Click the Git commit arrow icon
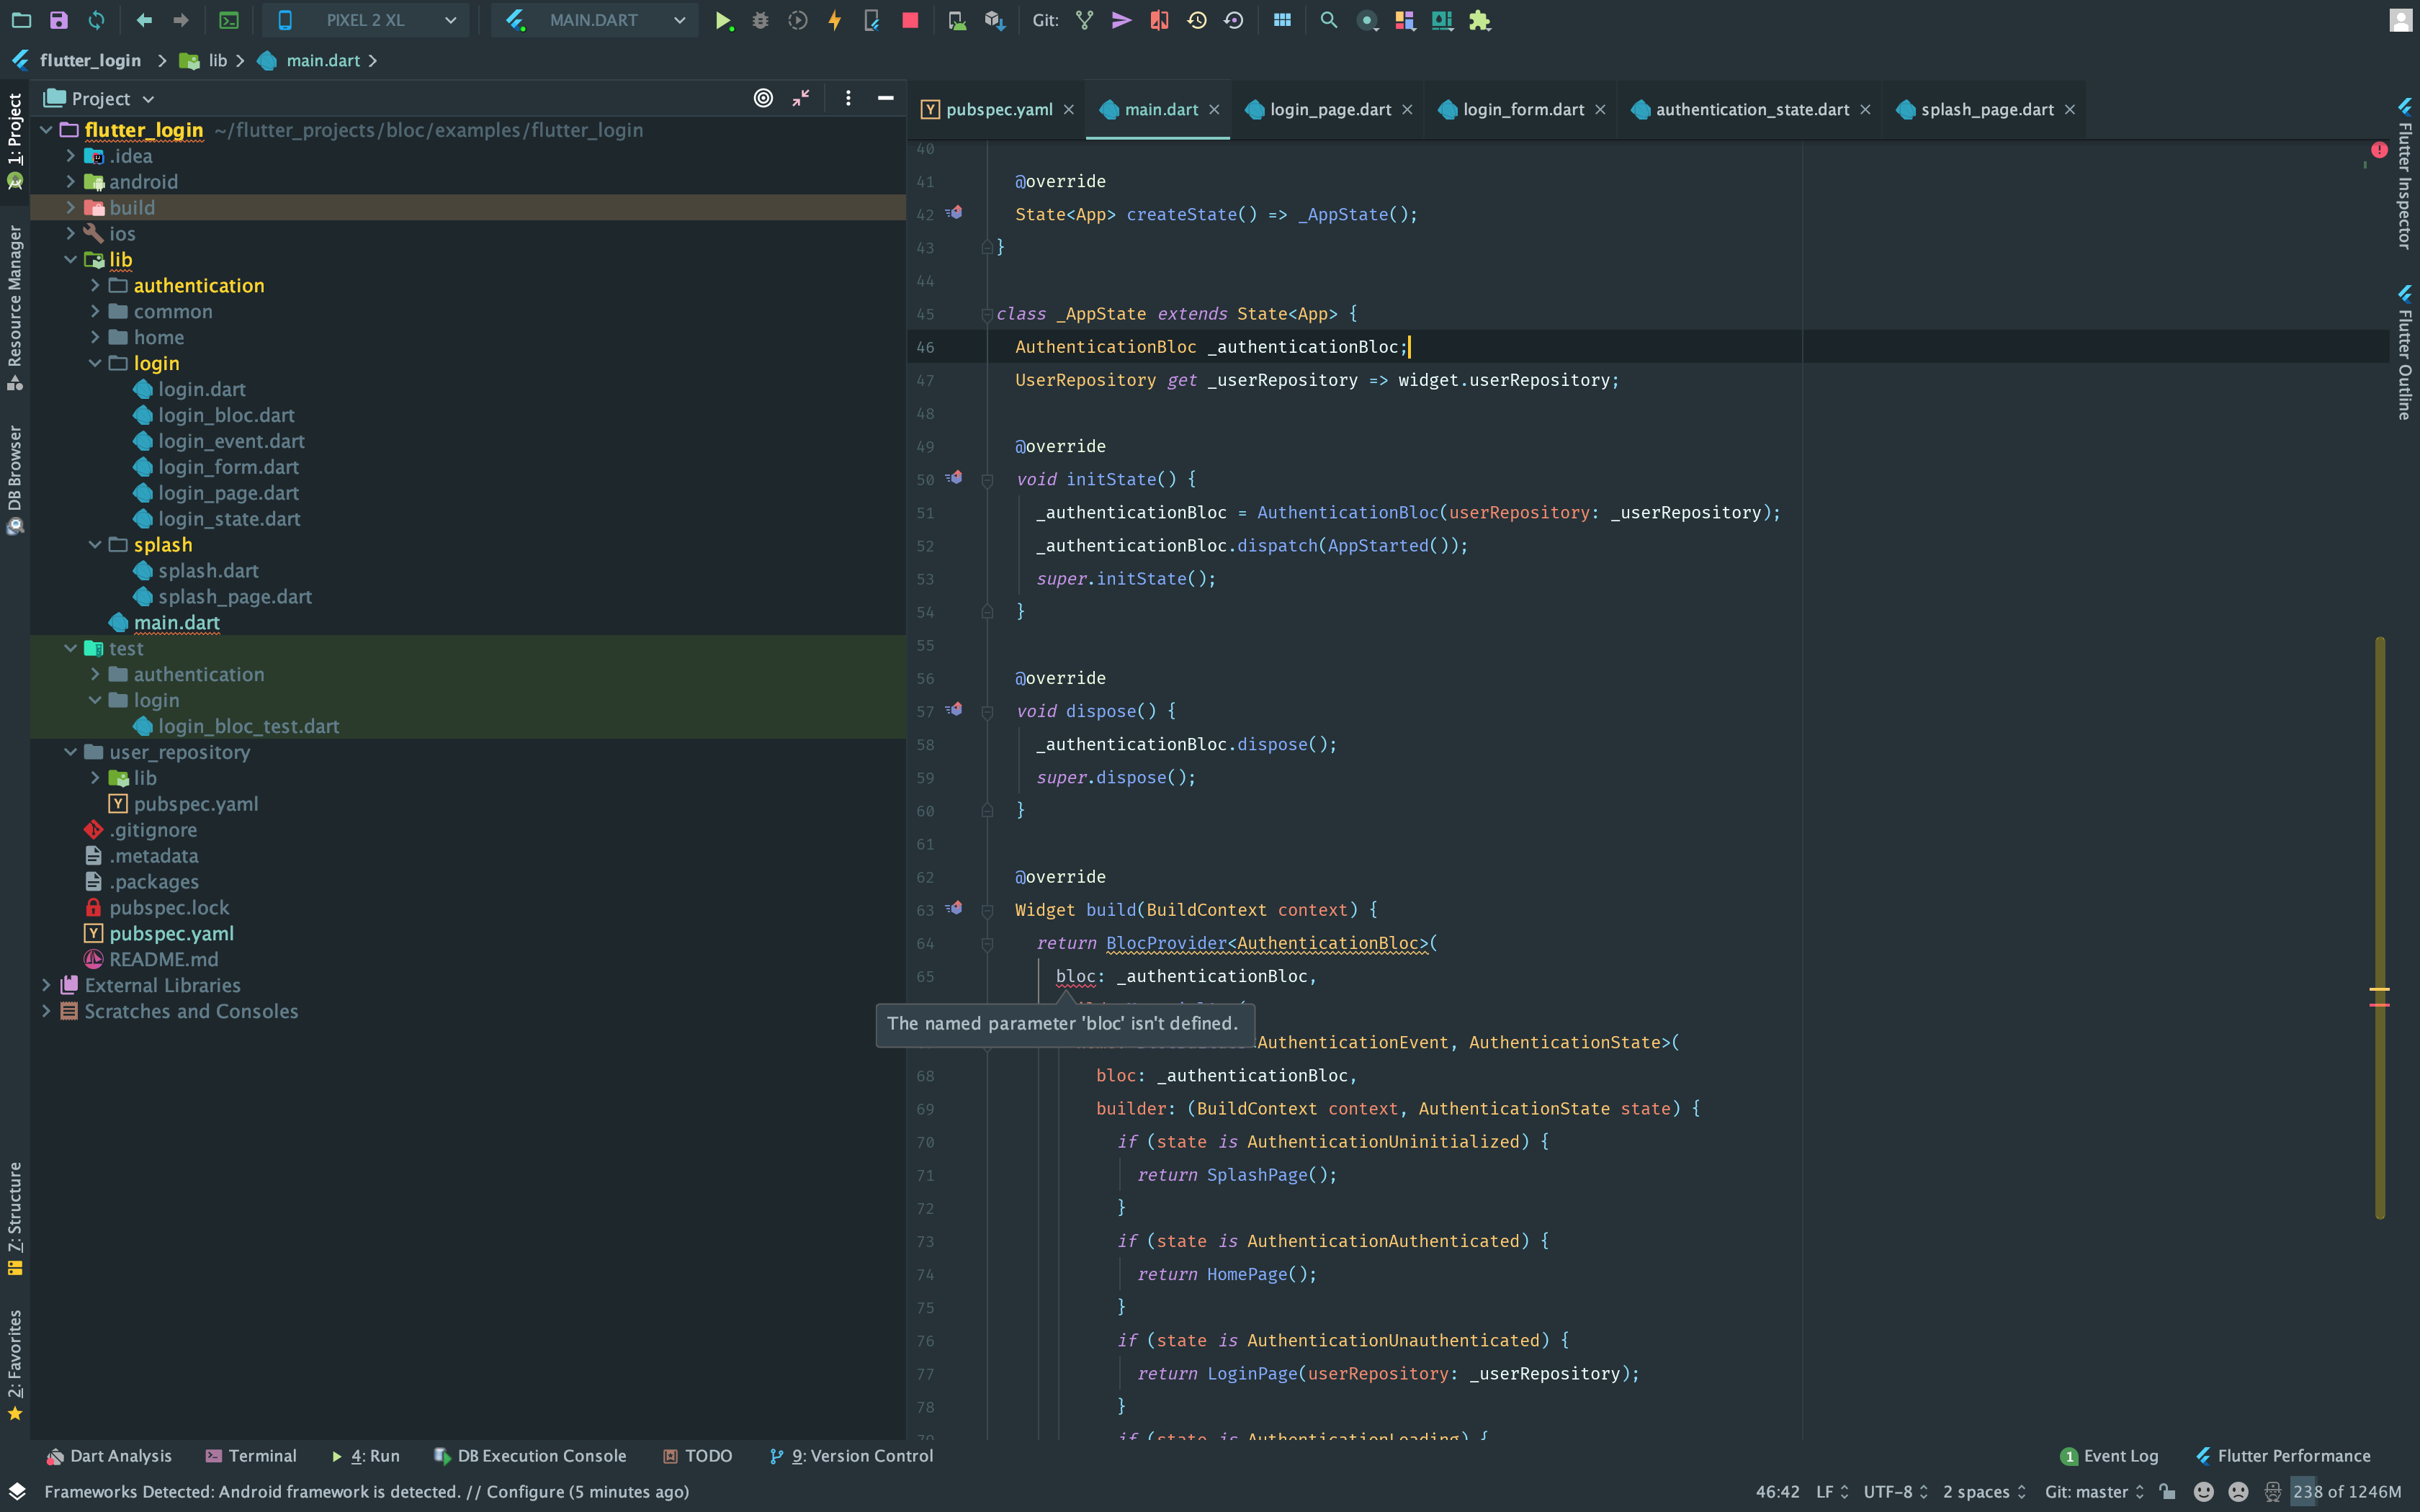 pos(1121,21)
